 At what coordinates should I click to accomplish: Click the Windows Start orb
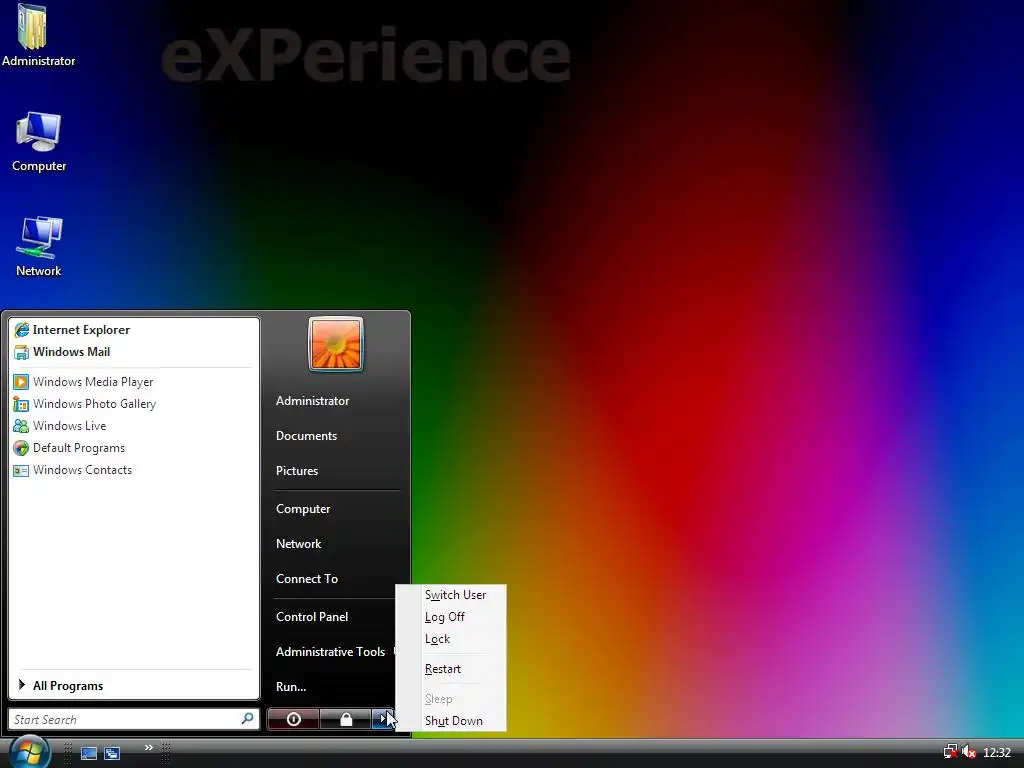[29, 752]
